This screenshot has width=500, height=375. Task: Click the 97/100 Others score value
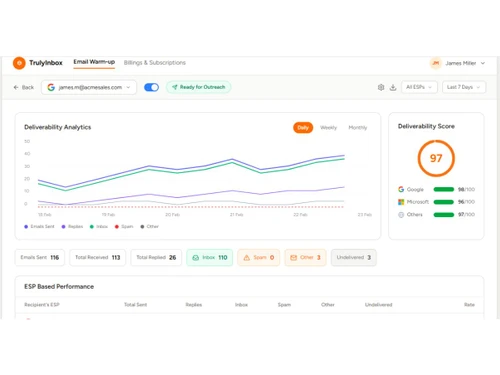(x=466, y=215)
